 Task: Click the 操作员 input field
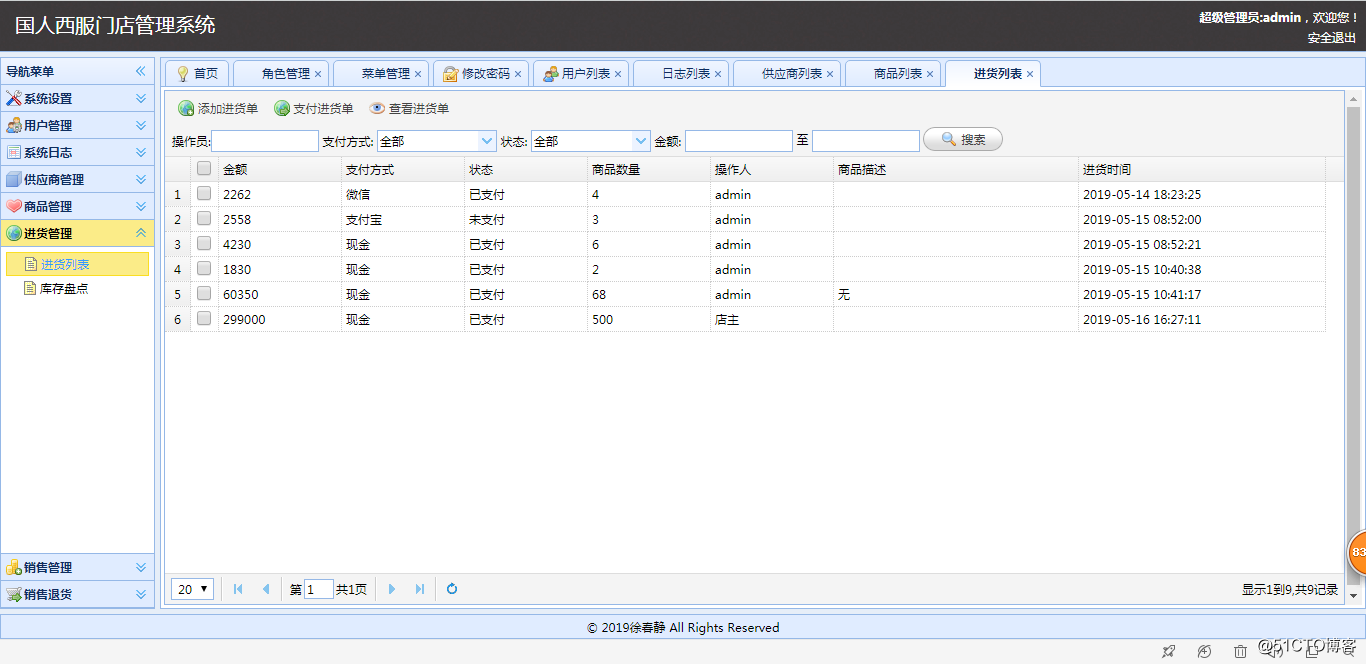[265, 141]
